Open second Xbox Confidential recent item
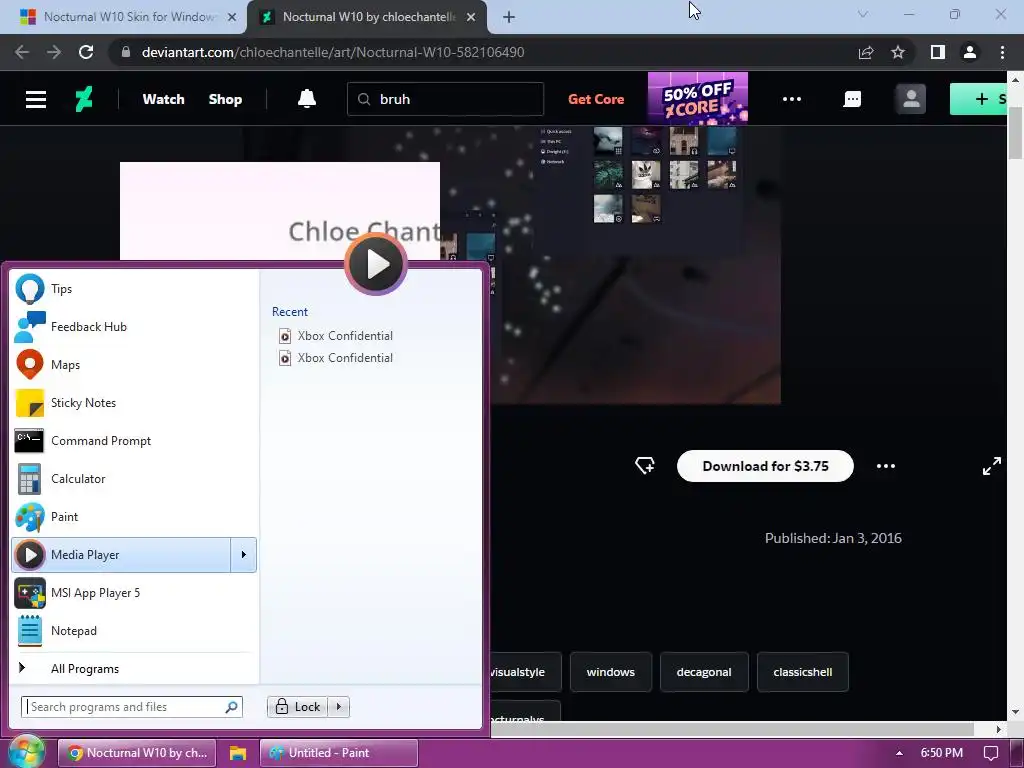The width and height of the screenshot is (1024, 768). coord(336,358)
